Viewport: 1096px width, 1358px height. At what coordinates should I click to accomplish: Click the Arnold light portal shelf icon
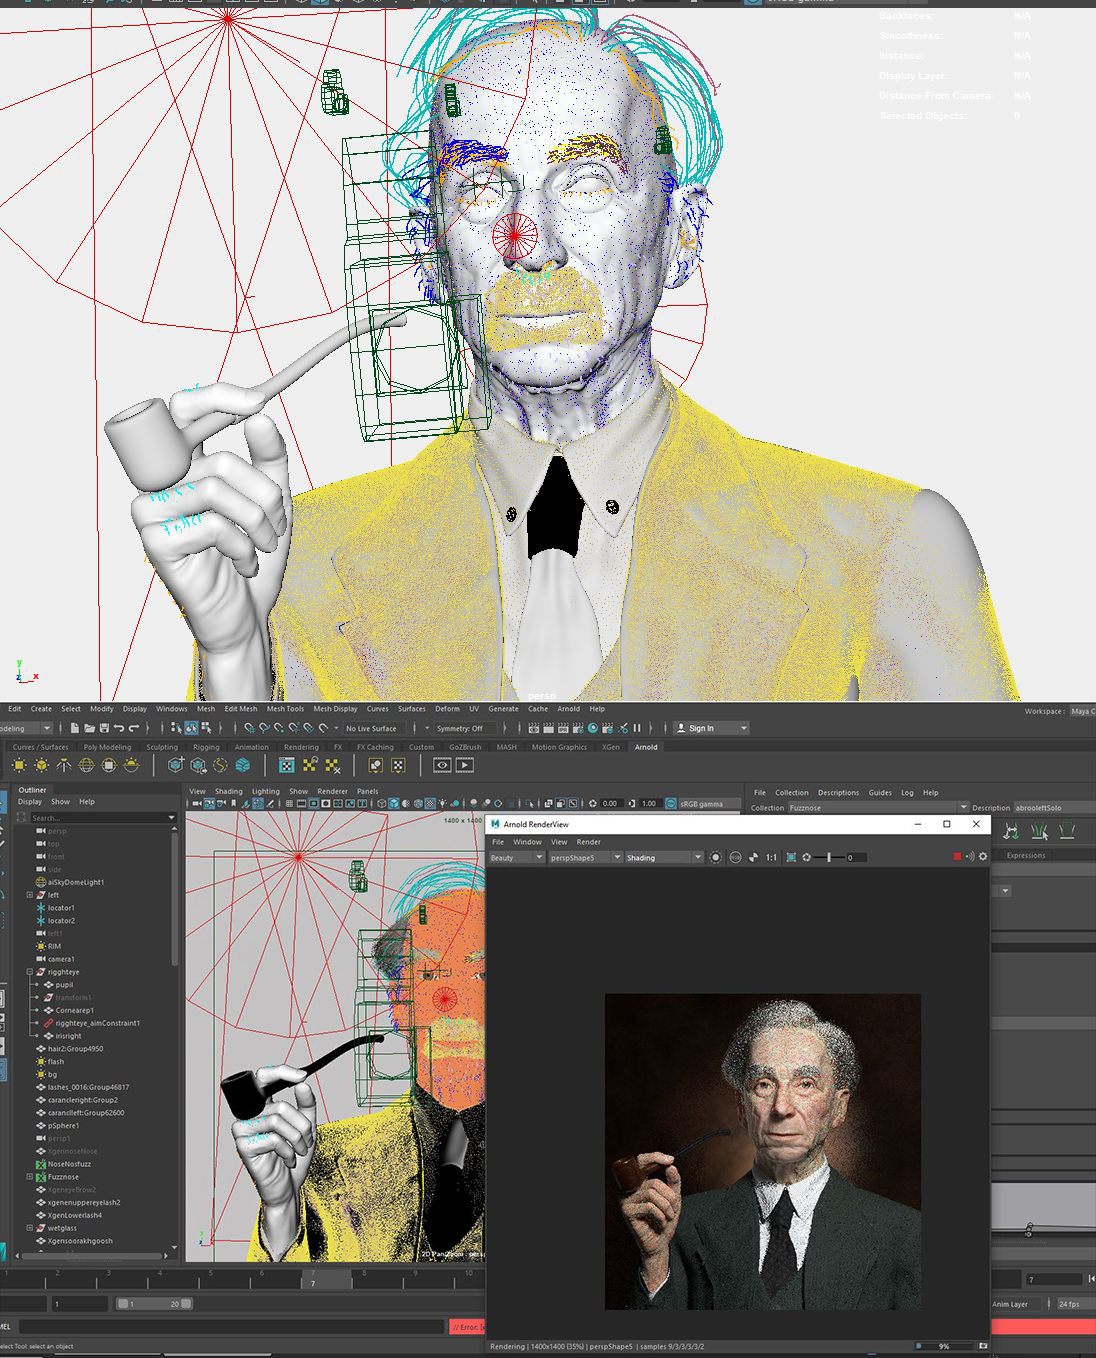tap(109, 766)
